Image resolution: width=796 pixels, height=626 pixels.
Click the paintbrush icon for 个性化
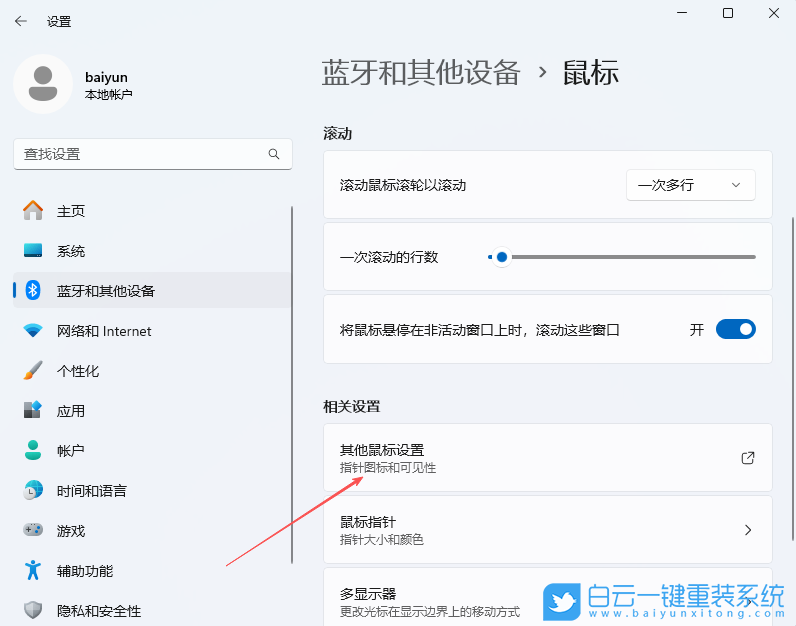pos(33,371)
